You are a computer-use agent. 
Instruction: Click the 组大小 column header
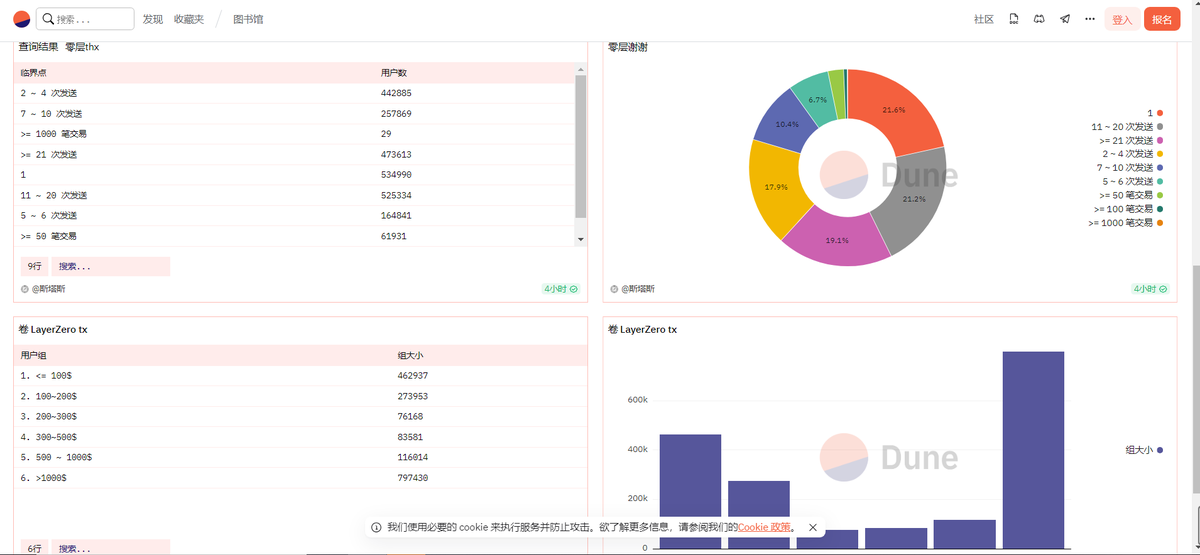point(411,355)
